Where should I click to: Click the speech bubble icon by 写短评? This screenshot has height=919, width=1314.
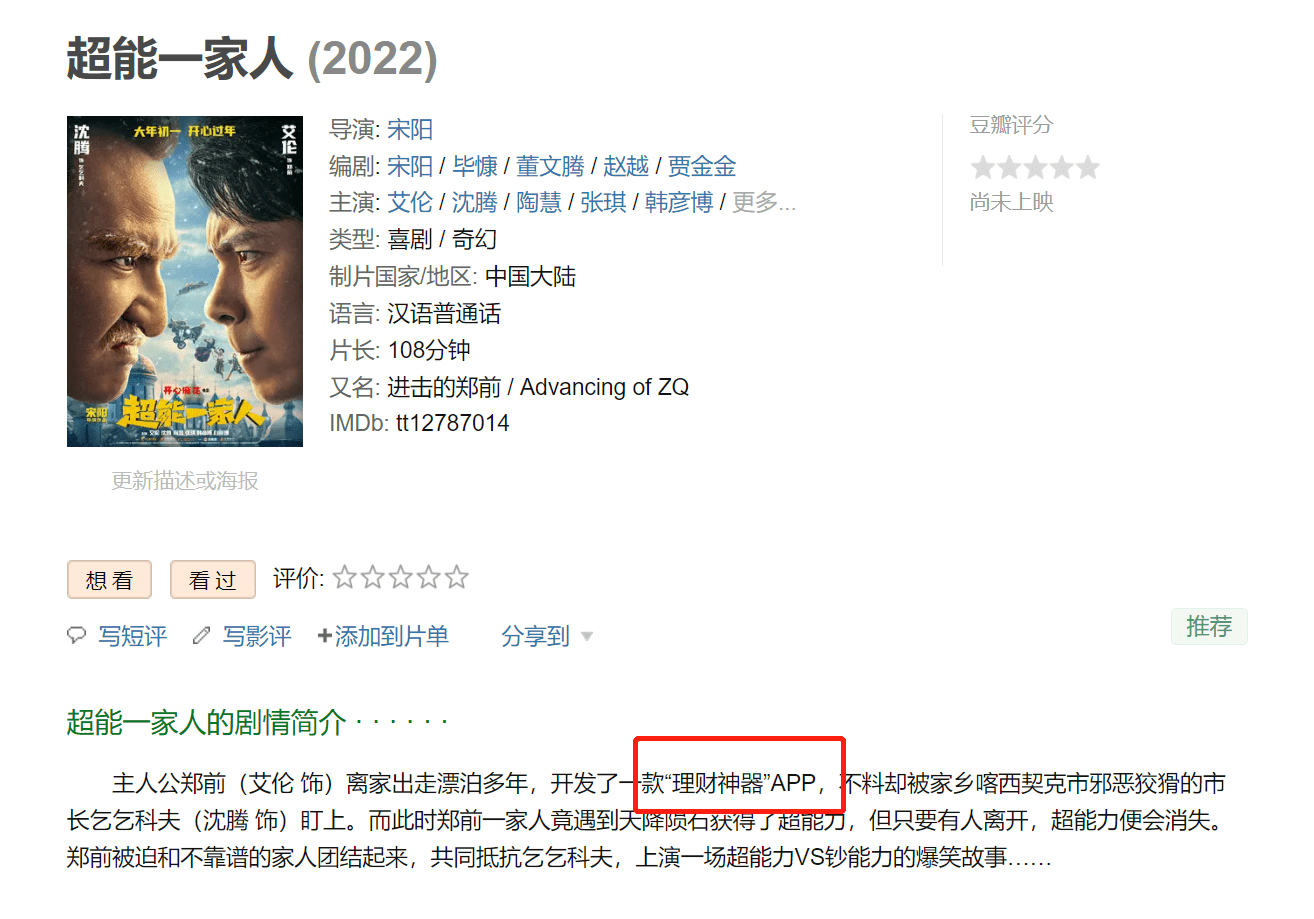pos(76,636)
